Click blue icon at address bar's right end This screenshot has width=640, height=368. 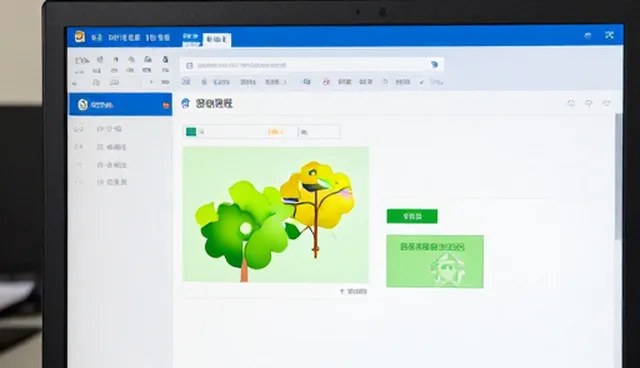(x=434, y=64)
